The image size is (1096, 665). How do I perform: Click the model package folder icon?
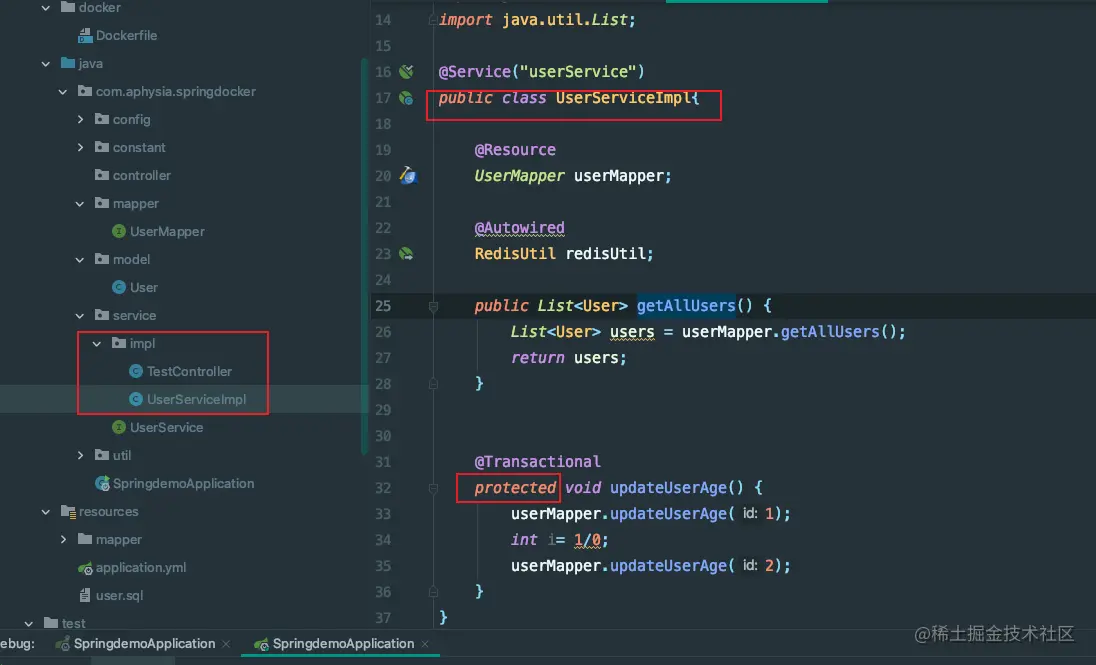(x=102, y=259)
